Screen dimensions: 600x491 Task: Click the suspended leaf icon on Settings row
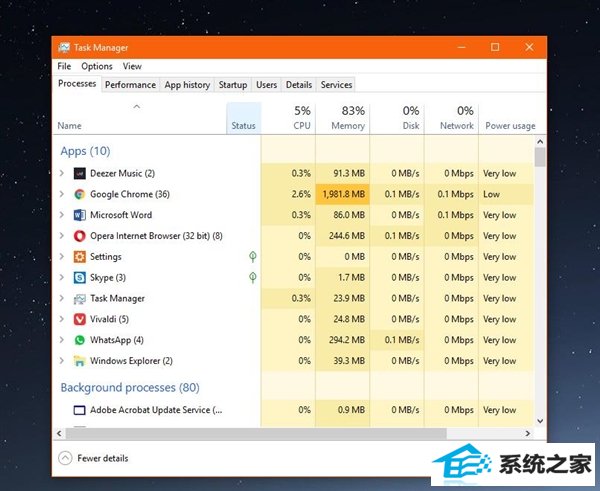253,256
